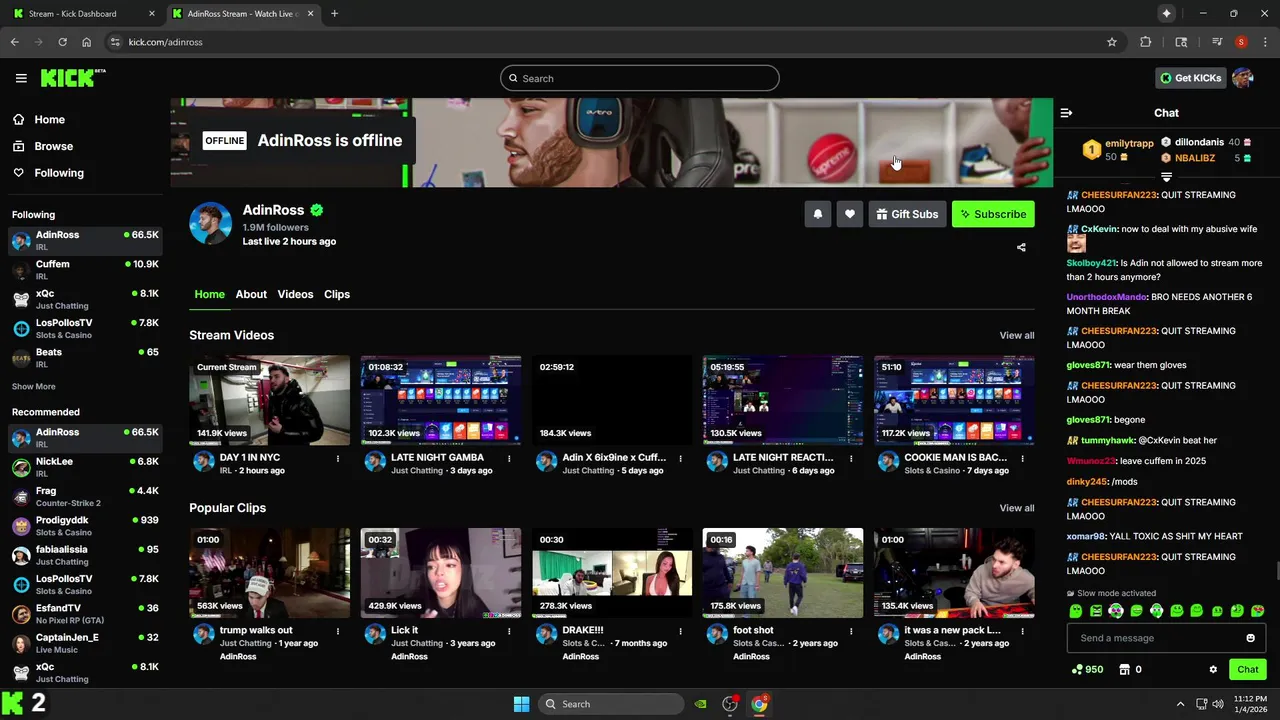Viewport: 1280px width, 720px height.
Task: Open the hamburger sidebar menu
Action: (x=21, y=78)
